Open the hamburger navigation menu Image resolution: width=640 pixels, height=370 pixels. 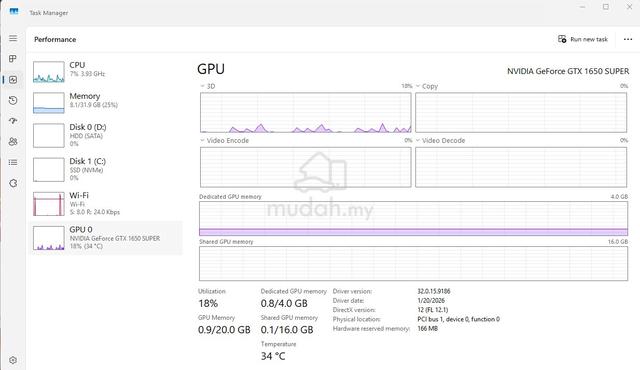13,38
